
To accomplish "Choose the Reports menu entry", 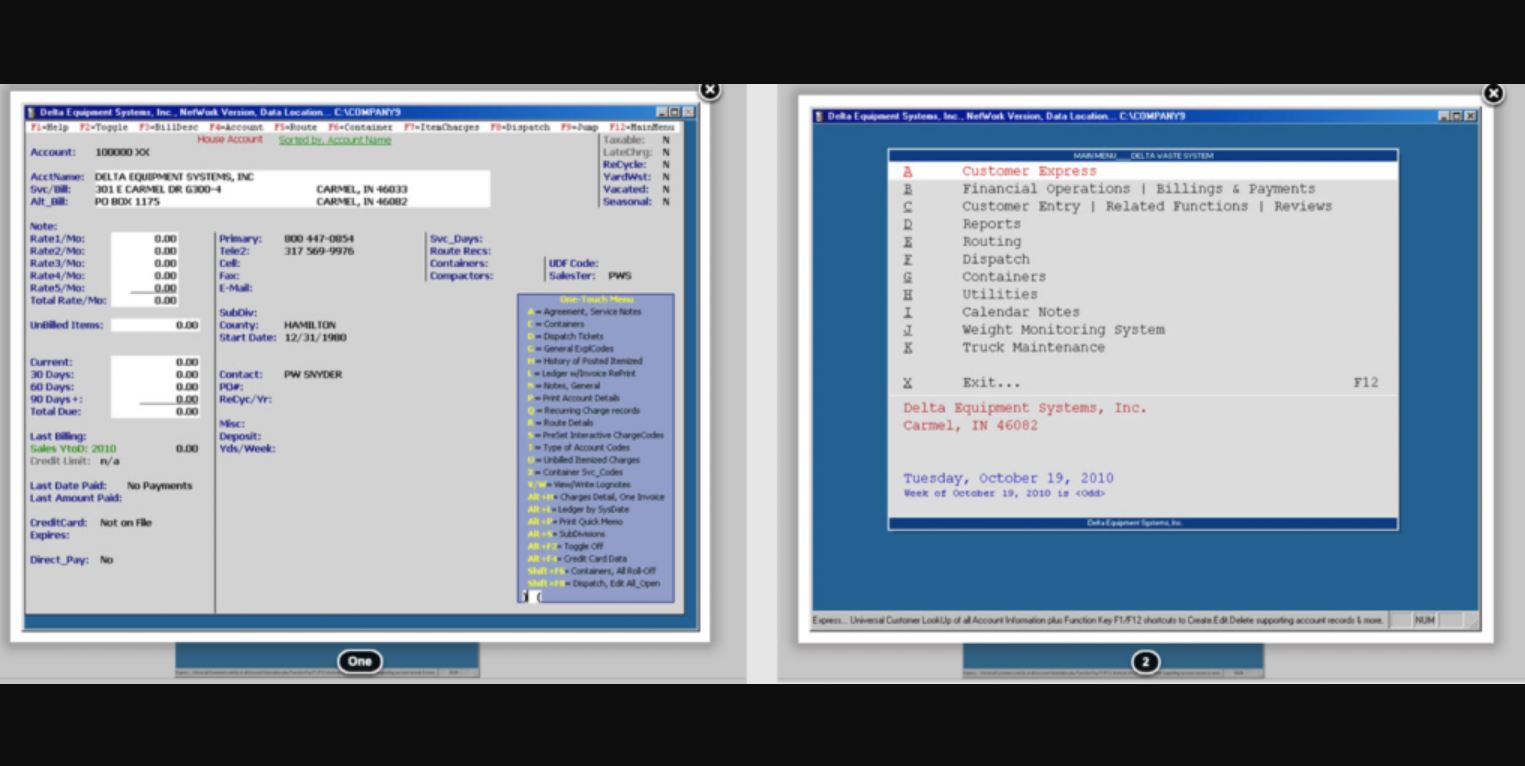I will point(991,224).
